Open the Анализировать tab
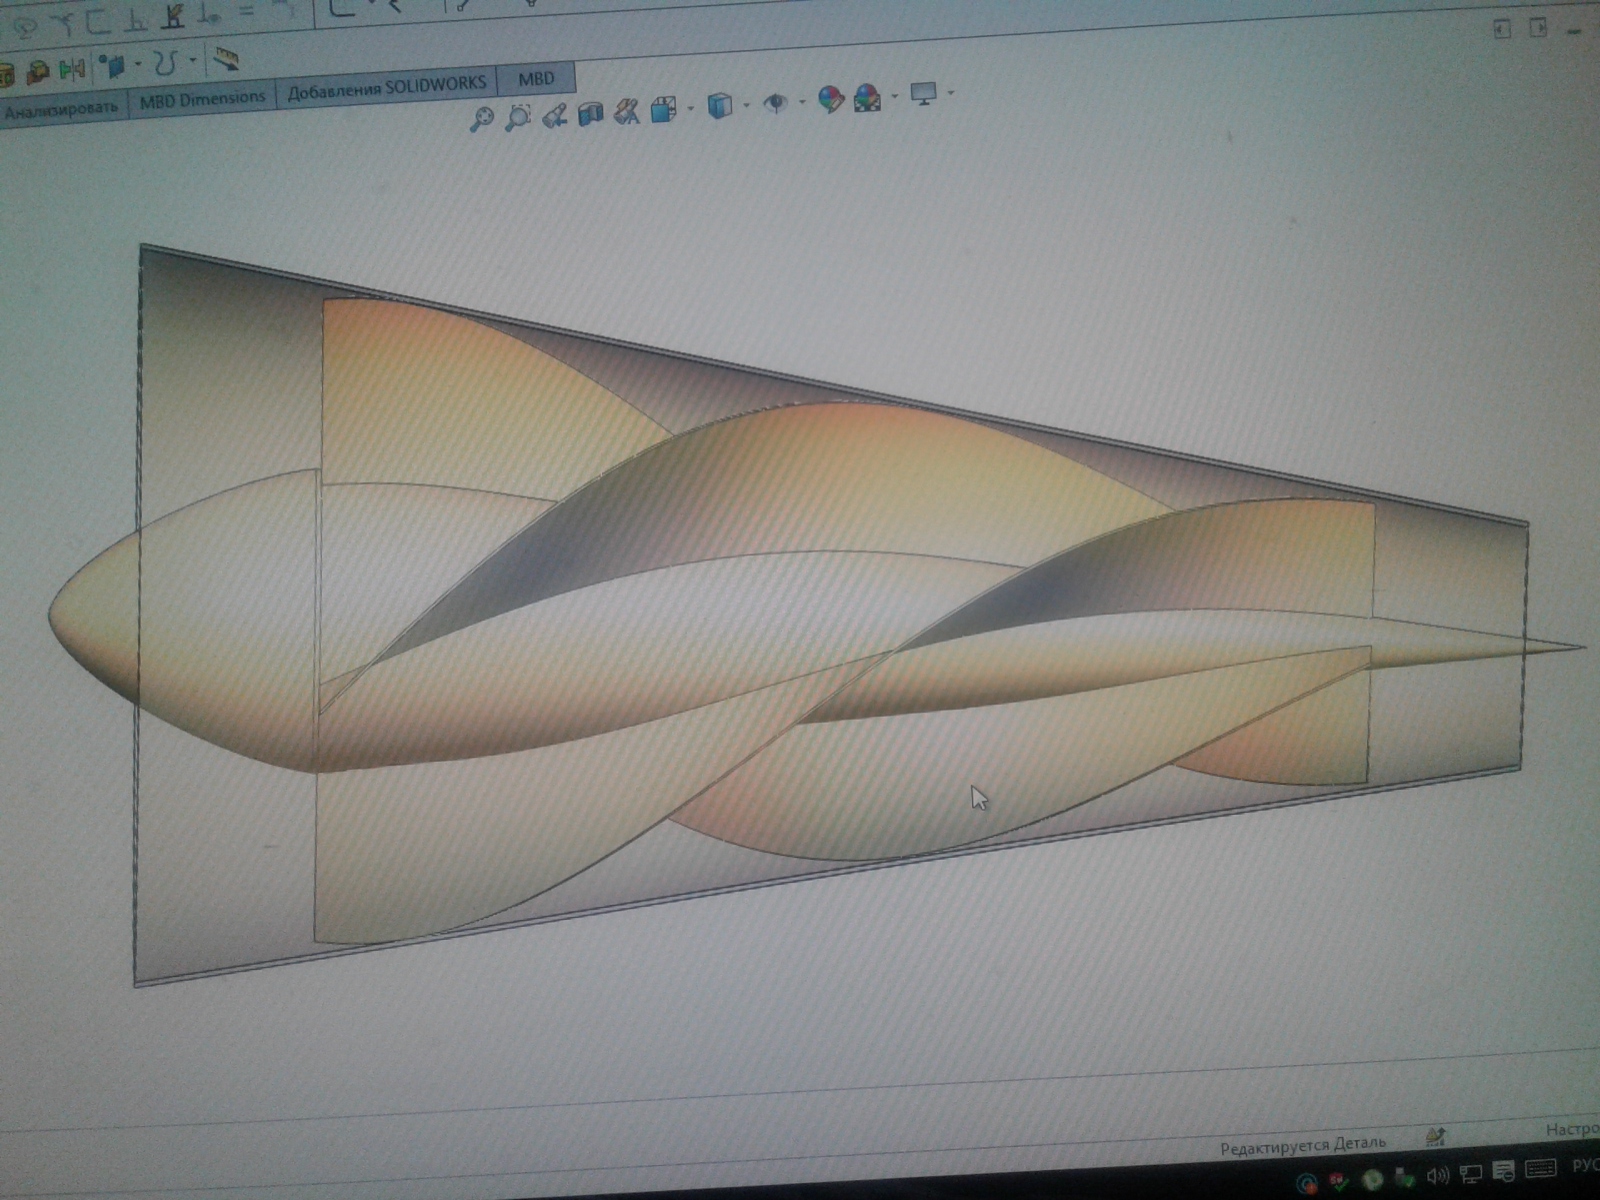 (x=60, y=109)
